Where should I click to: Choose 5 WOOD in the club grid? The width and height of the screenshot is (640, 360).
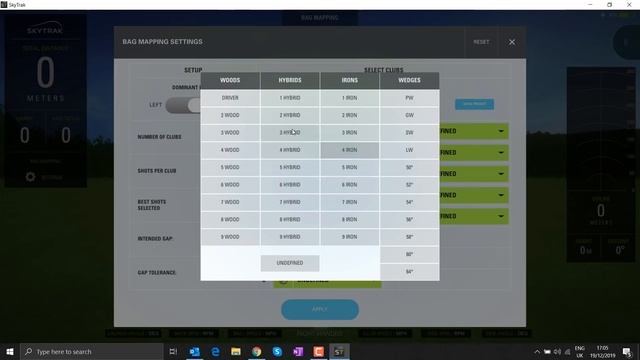tap(230, 167)
